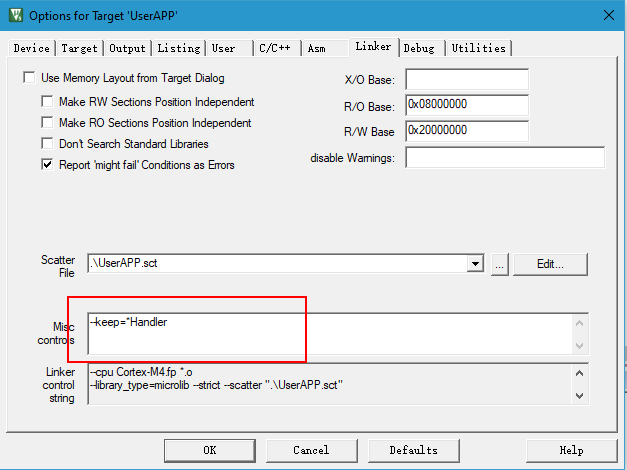
Task: Check Make RW Sections Position Independent
Action: (x=47, y=102)
